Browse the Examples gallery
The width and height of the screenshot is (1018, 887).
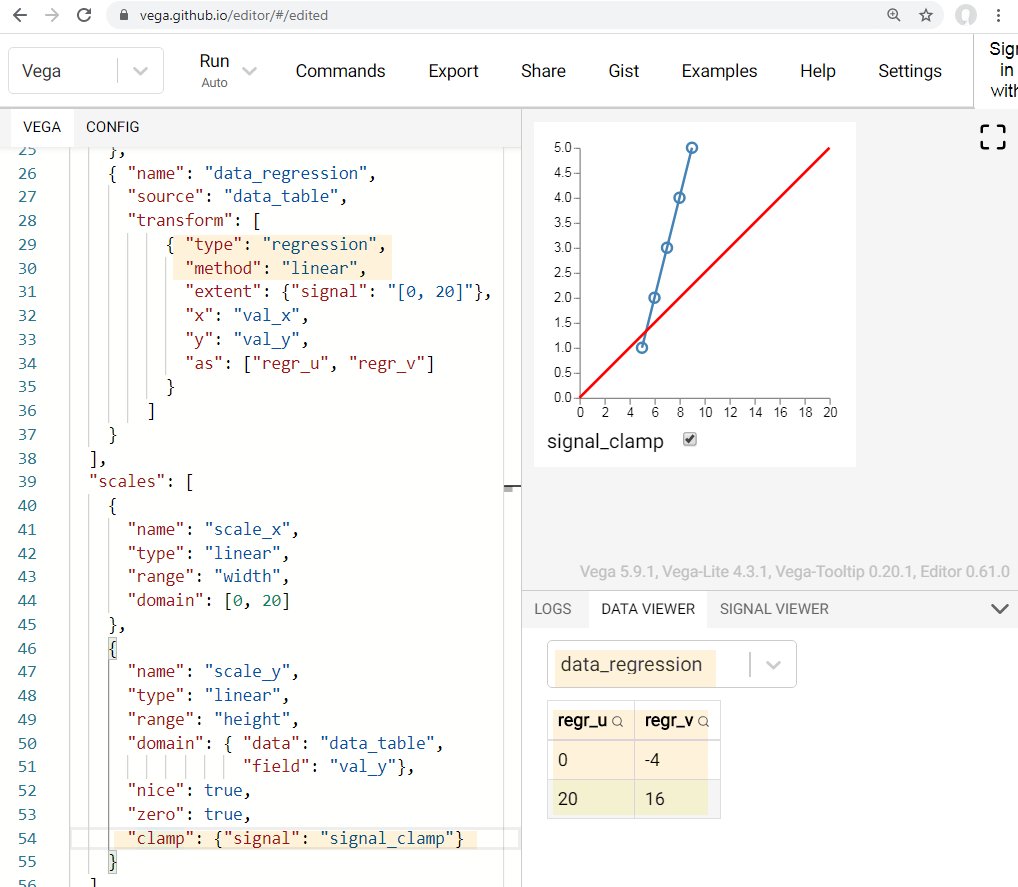tap(719, 71)
